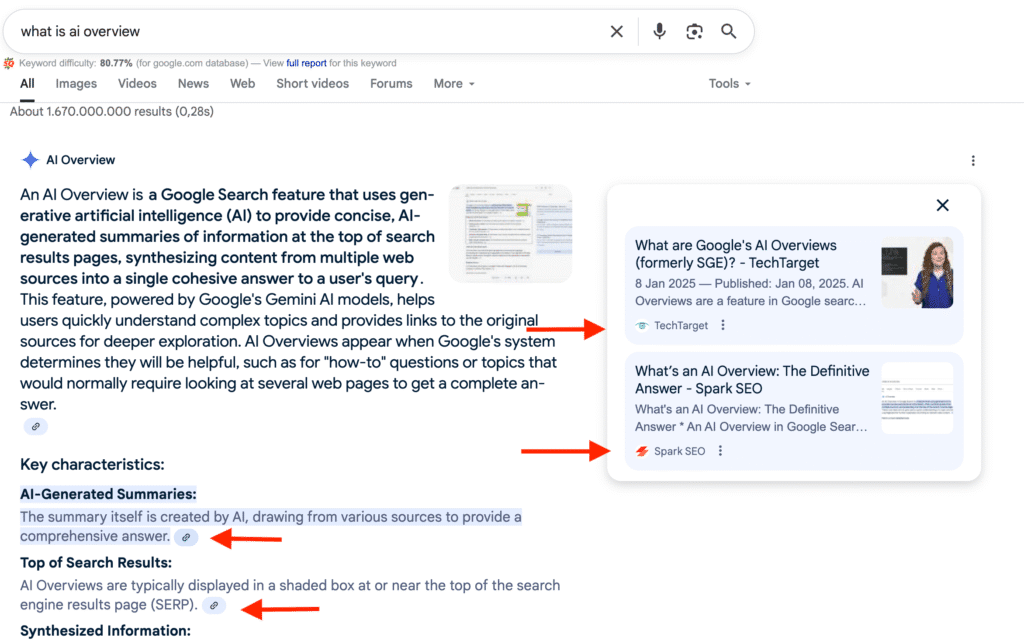This screenshot has width=1024, height=640.
Task: Close the sources popup panel
Action: point(942,205)
